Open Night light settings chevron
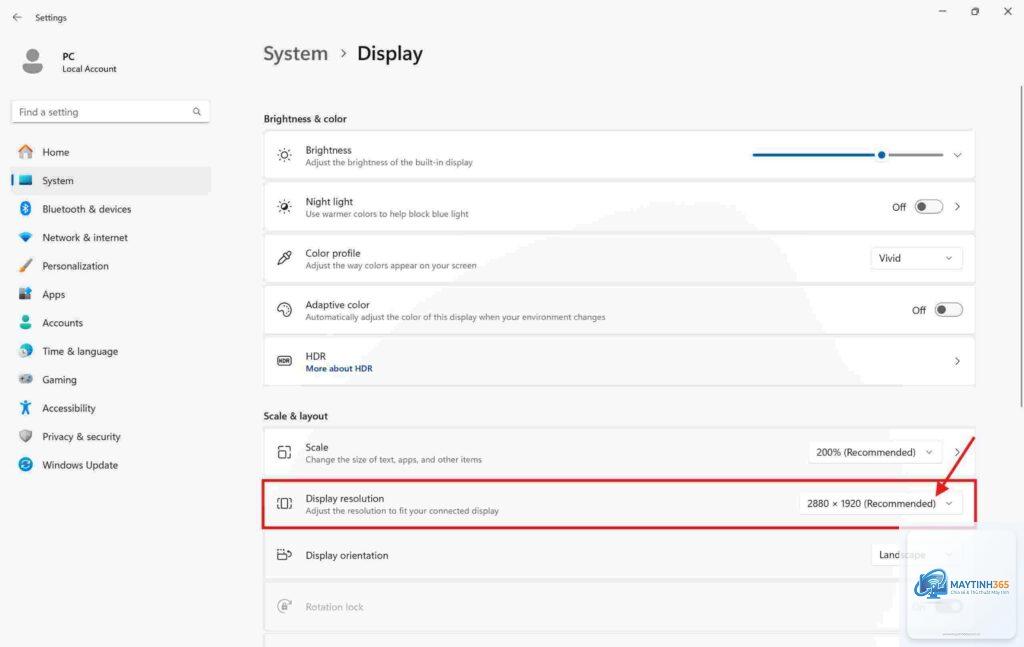1024x647 pixels. (957, 207)
